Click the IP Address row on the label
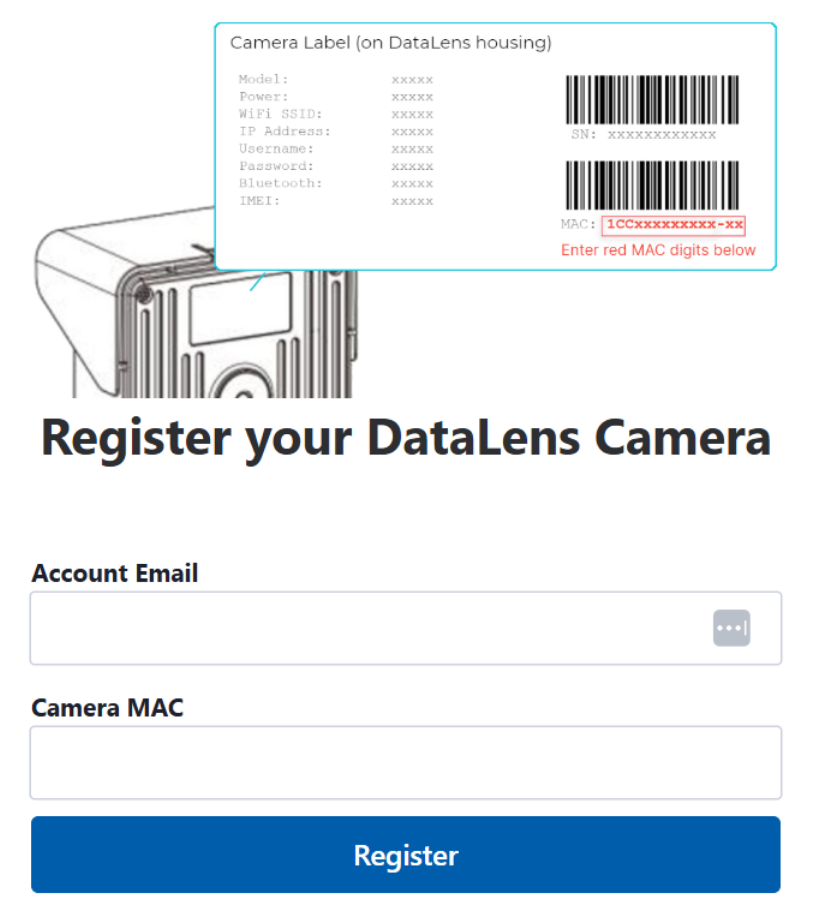The image size is (821, 922). 335,131
